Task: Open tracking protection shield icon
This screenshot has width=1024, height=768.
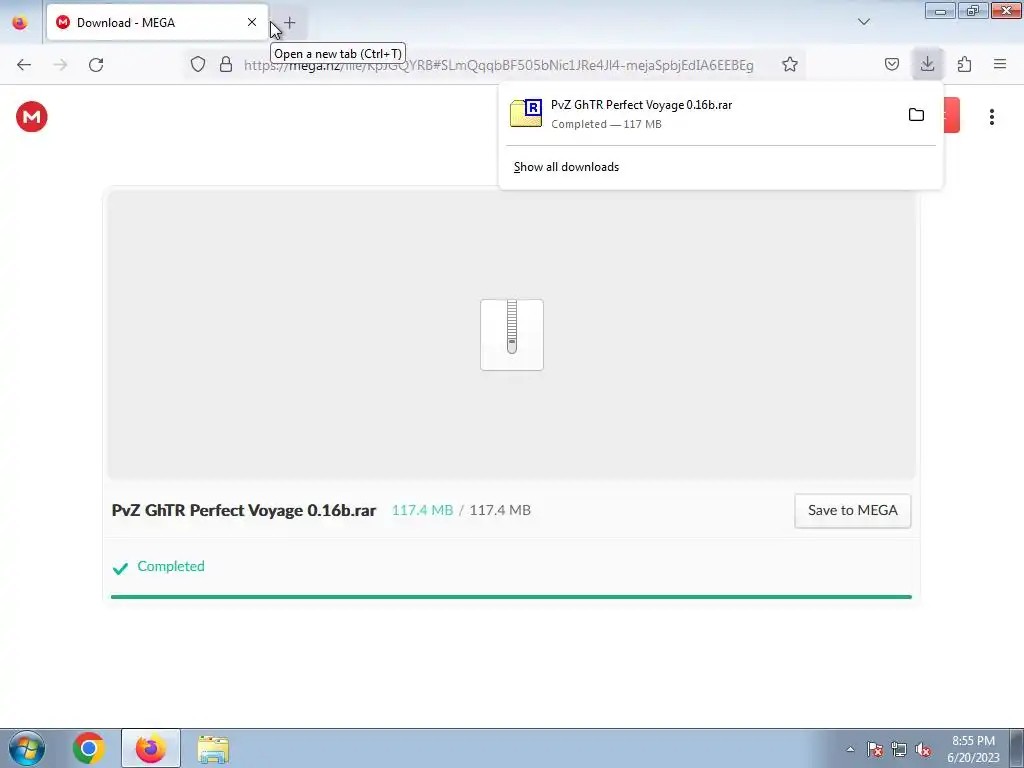Action: [198, 64]
